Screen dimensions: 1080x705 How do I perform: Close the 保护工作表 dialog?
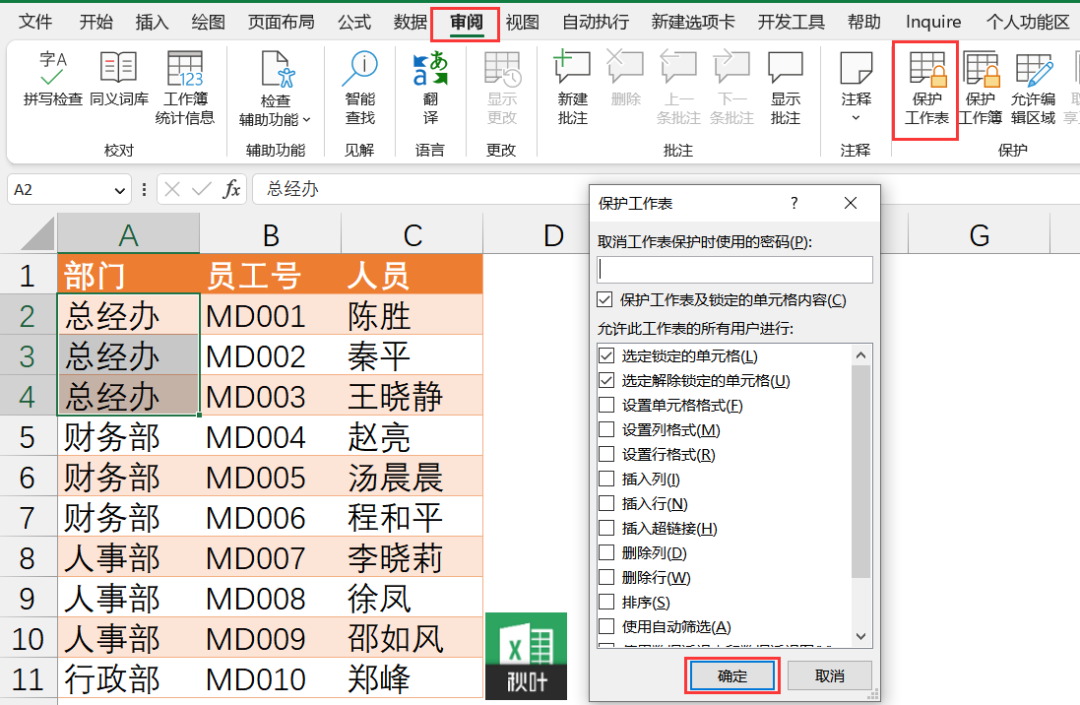point(851,203)
